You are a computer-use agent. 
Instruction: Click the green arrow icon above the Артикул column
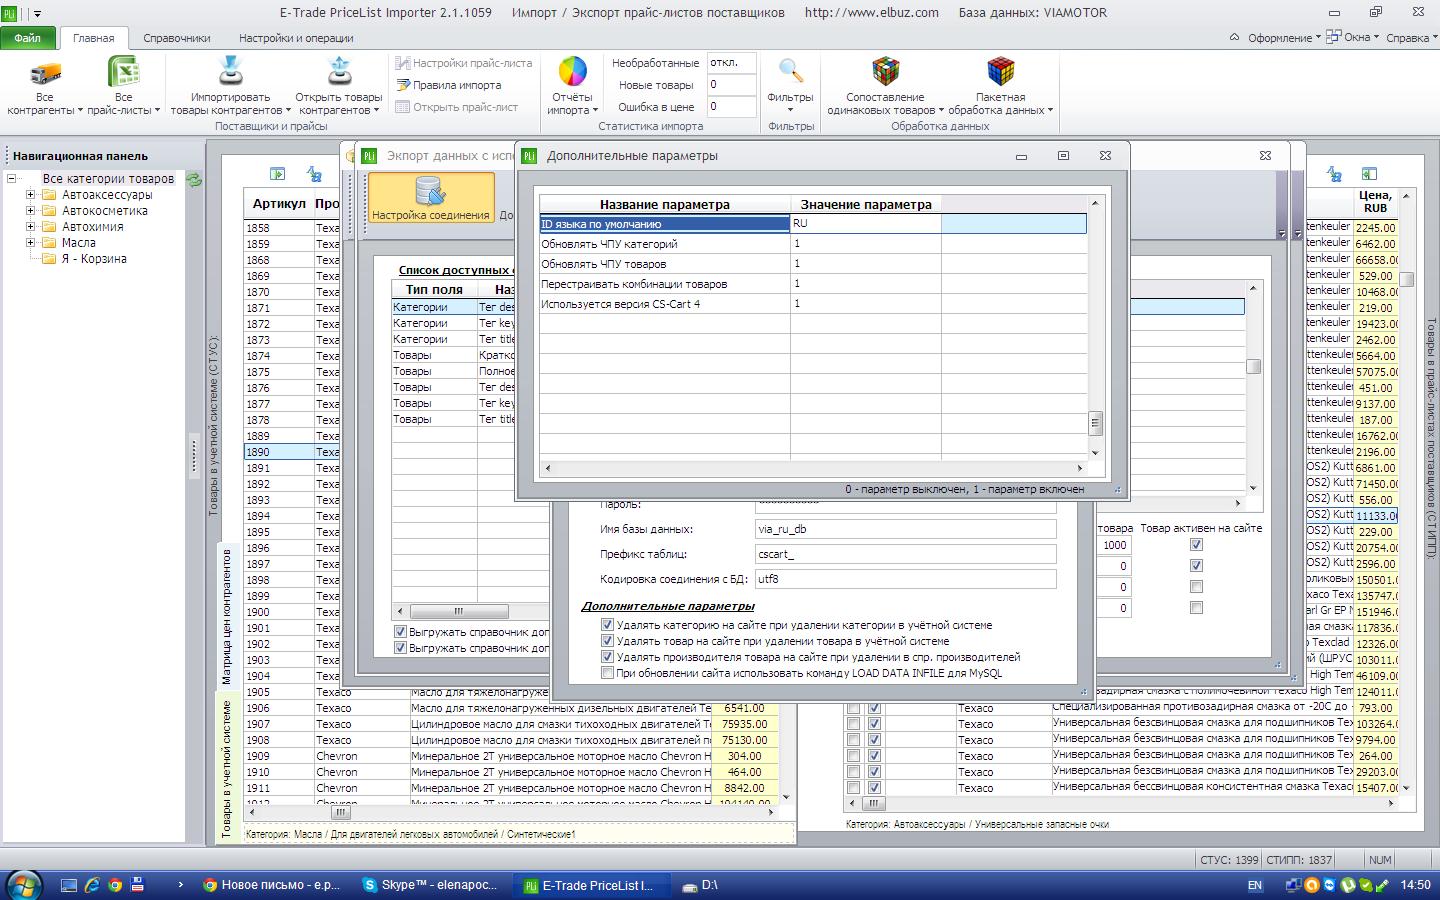click(278, 174)
